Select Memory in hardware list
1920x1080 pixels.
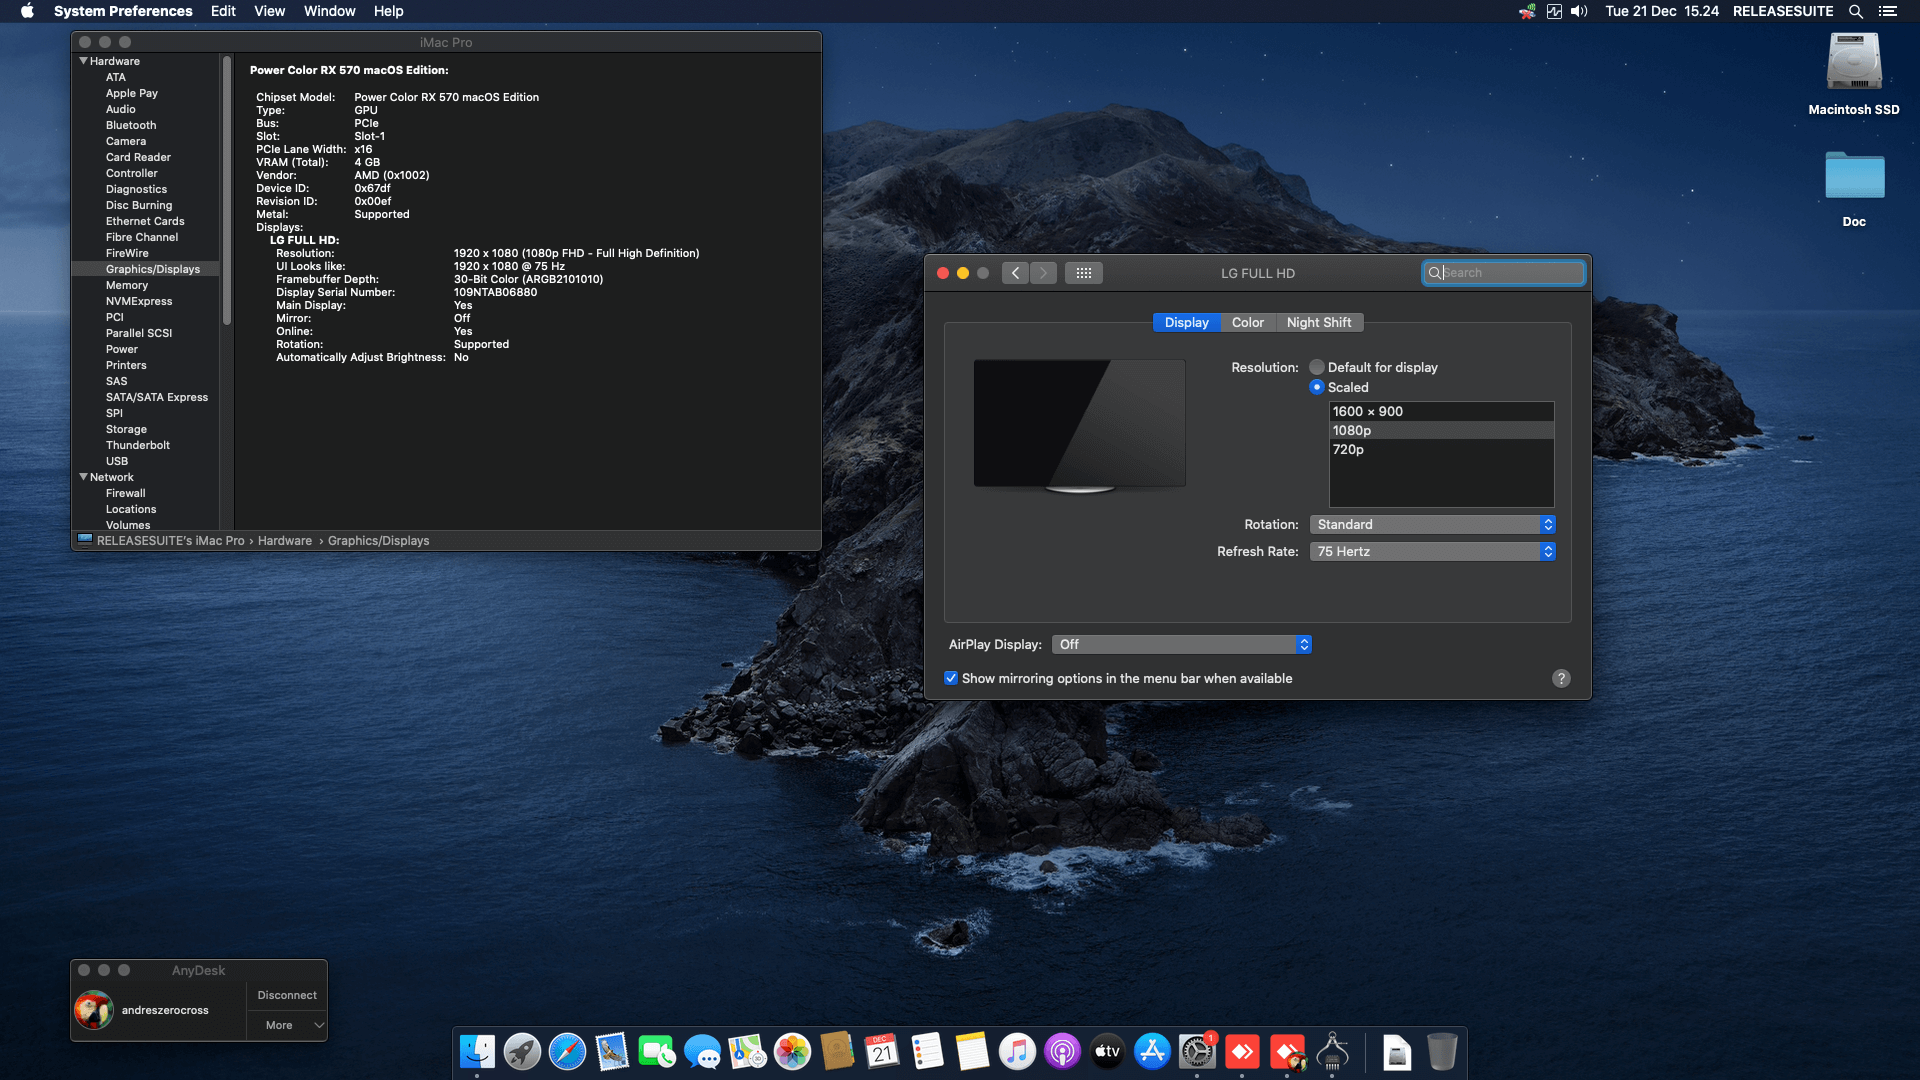pyautogui.click(x=127, y=285)
